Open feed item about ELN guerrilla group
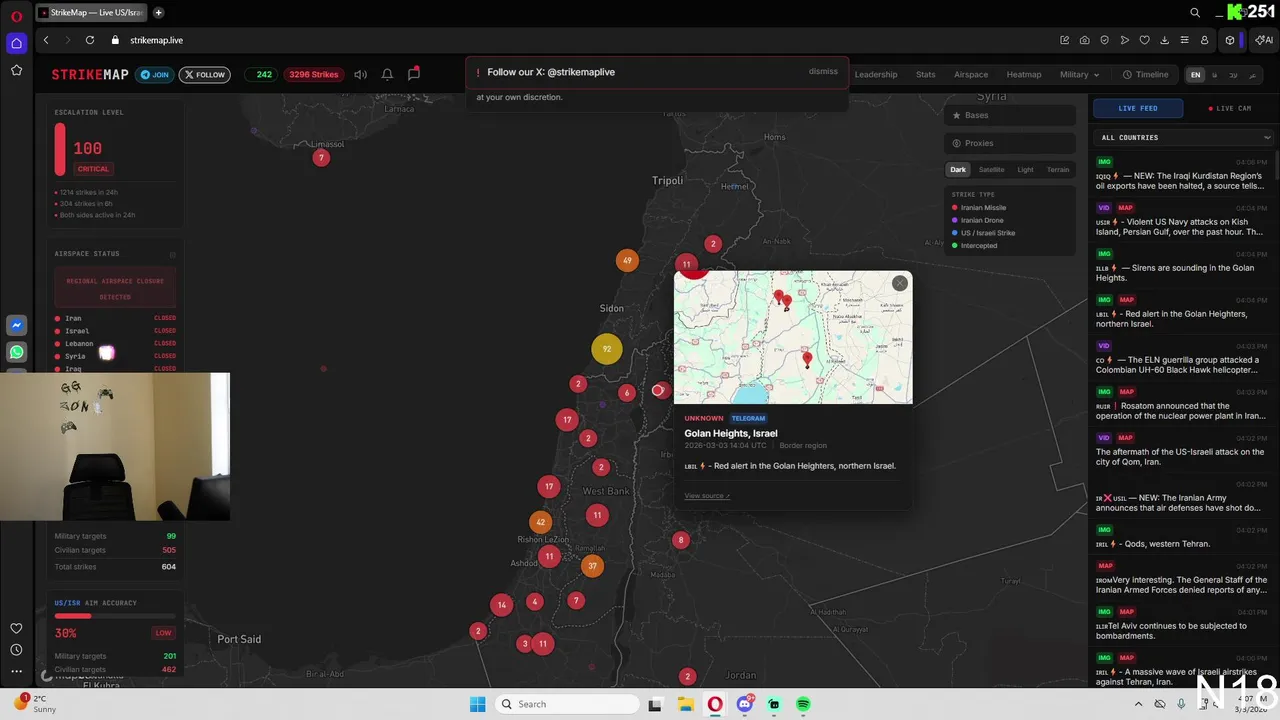The width and height of the screenshot is (1280, 720). [x=1181, y=358]
